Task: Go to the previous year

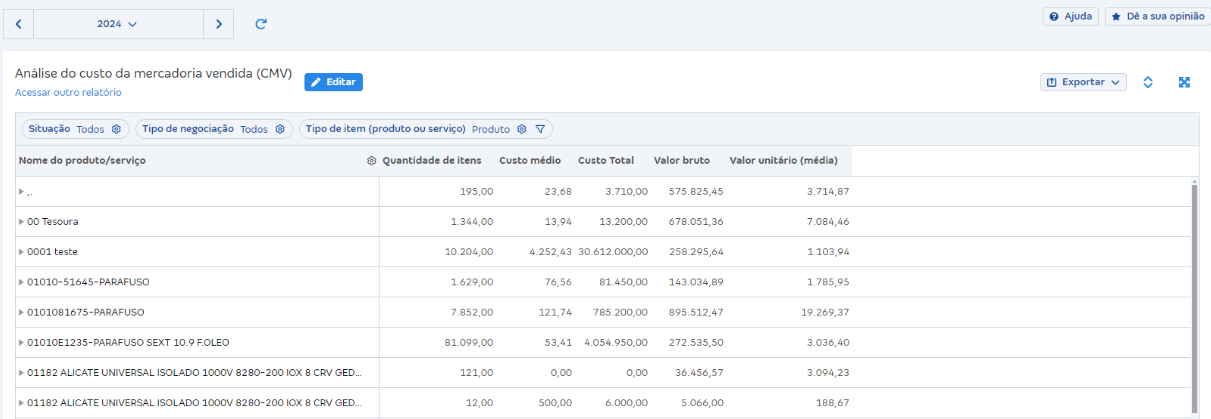Action: (x=18, y=24)
